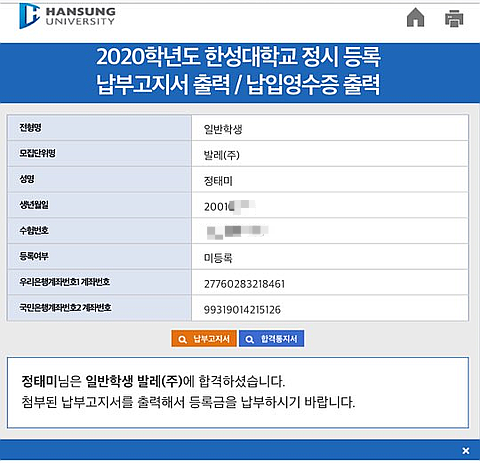Click the magnifier icon on 합격통지서 button
The width and height of the screenshot is (480, 463).
coord(249,339)
